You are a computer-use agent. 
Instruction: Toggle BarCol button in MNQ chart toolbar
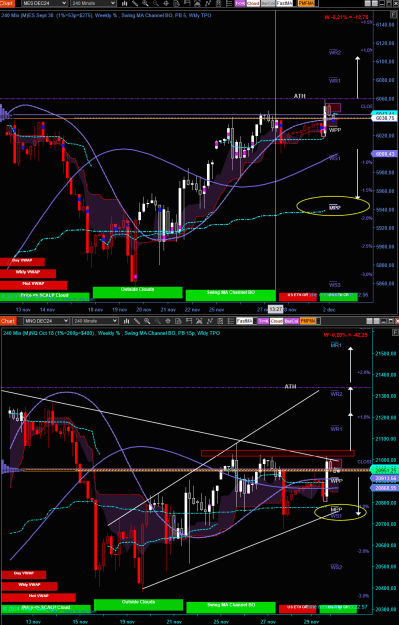tap(291, 321)
